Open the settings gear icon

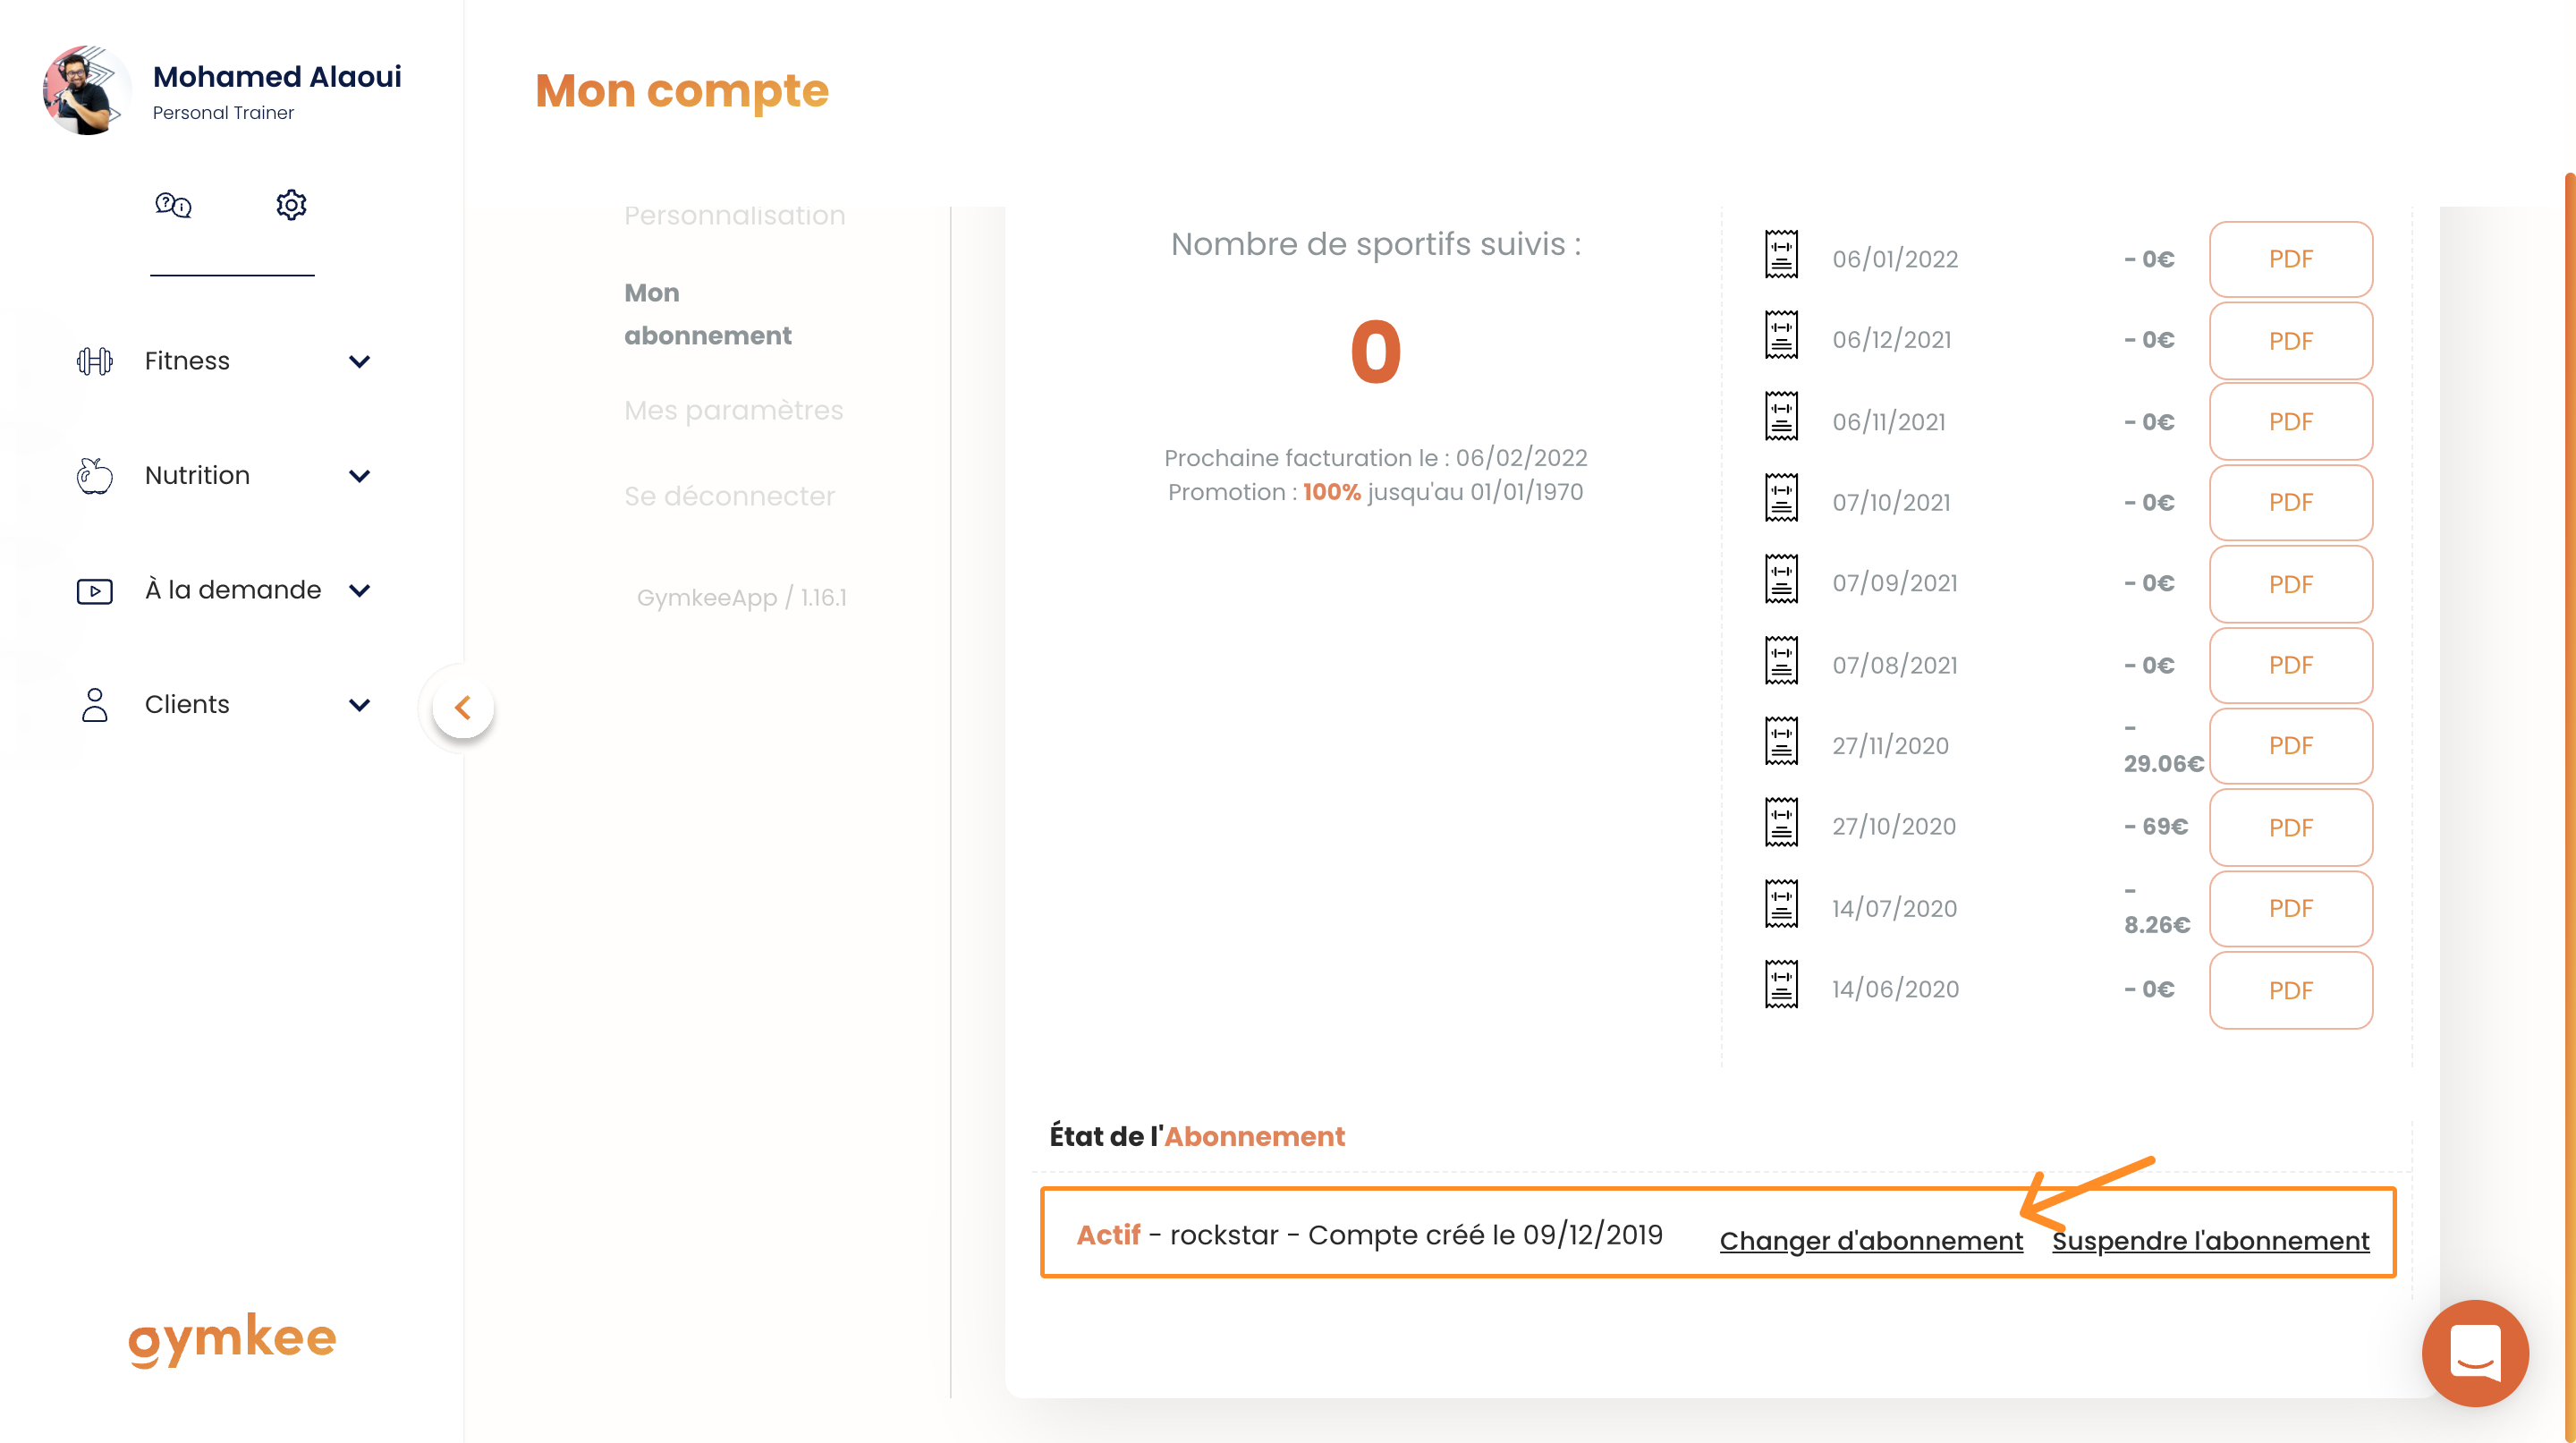click(291, 205)
